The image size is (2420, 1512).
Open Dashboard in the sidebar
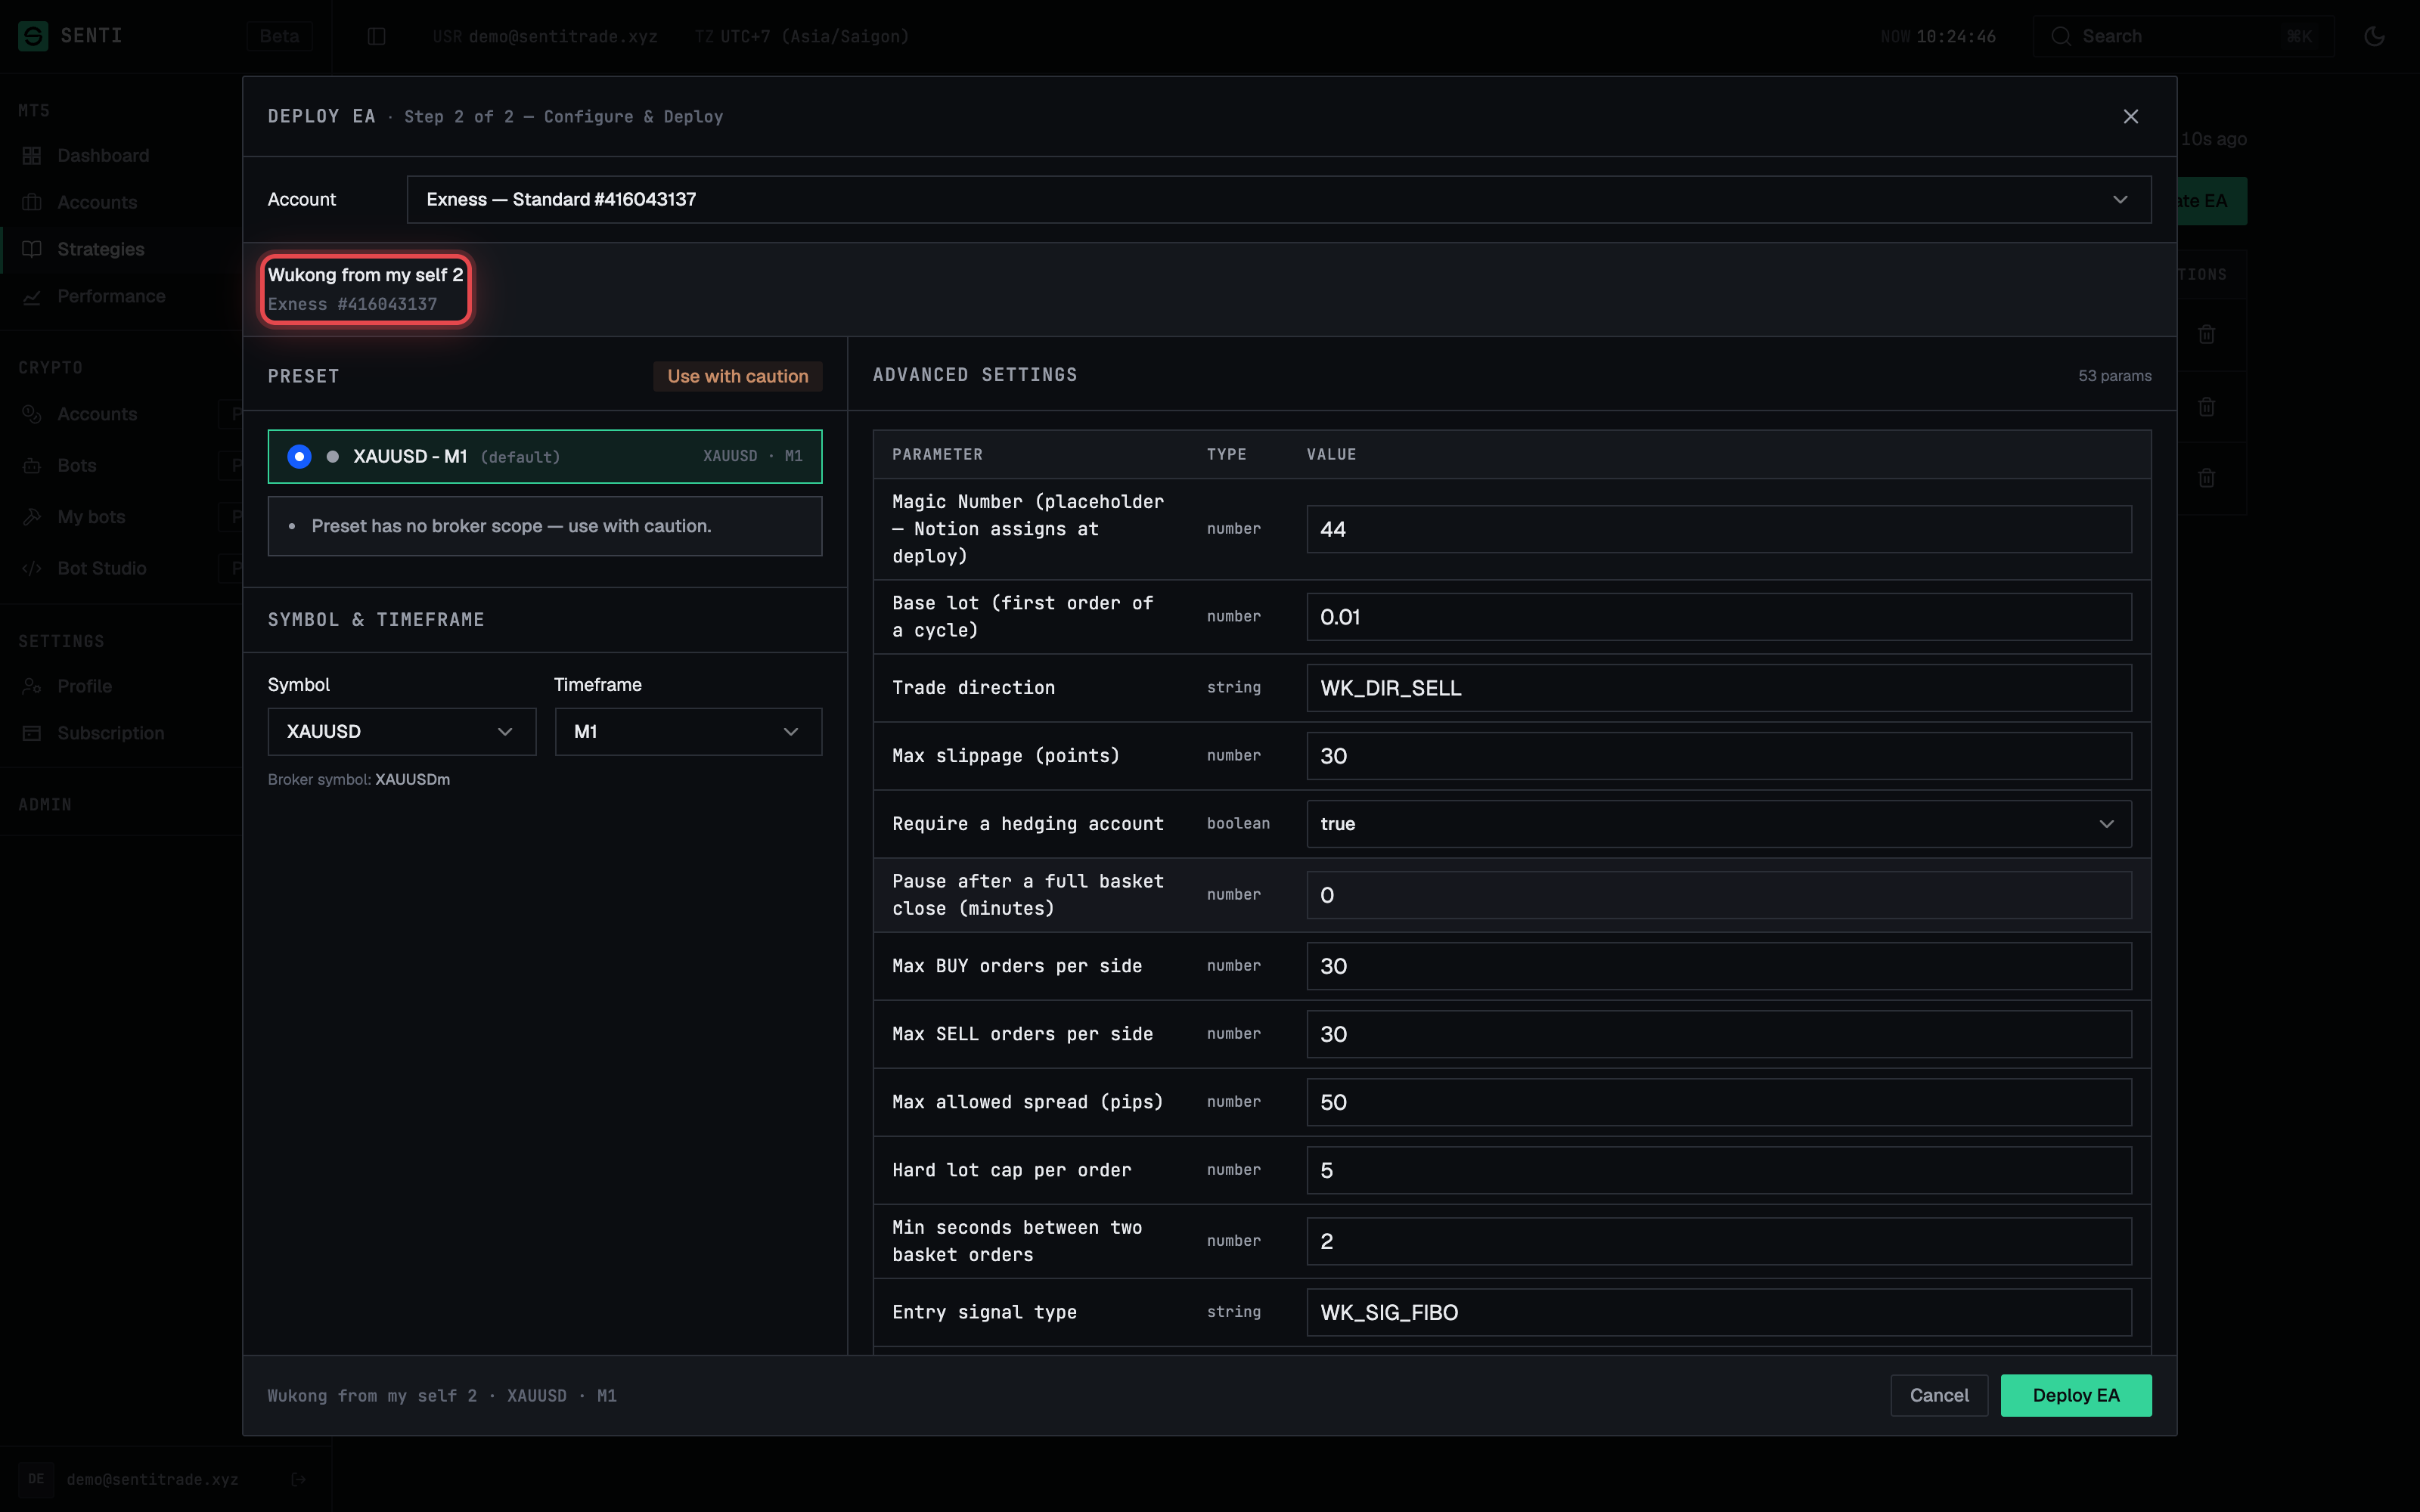tap(103, 155)
